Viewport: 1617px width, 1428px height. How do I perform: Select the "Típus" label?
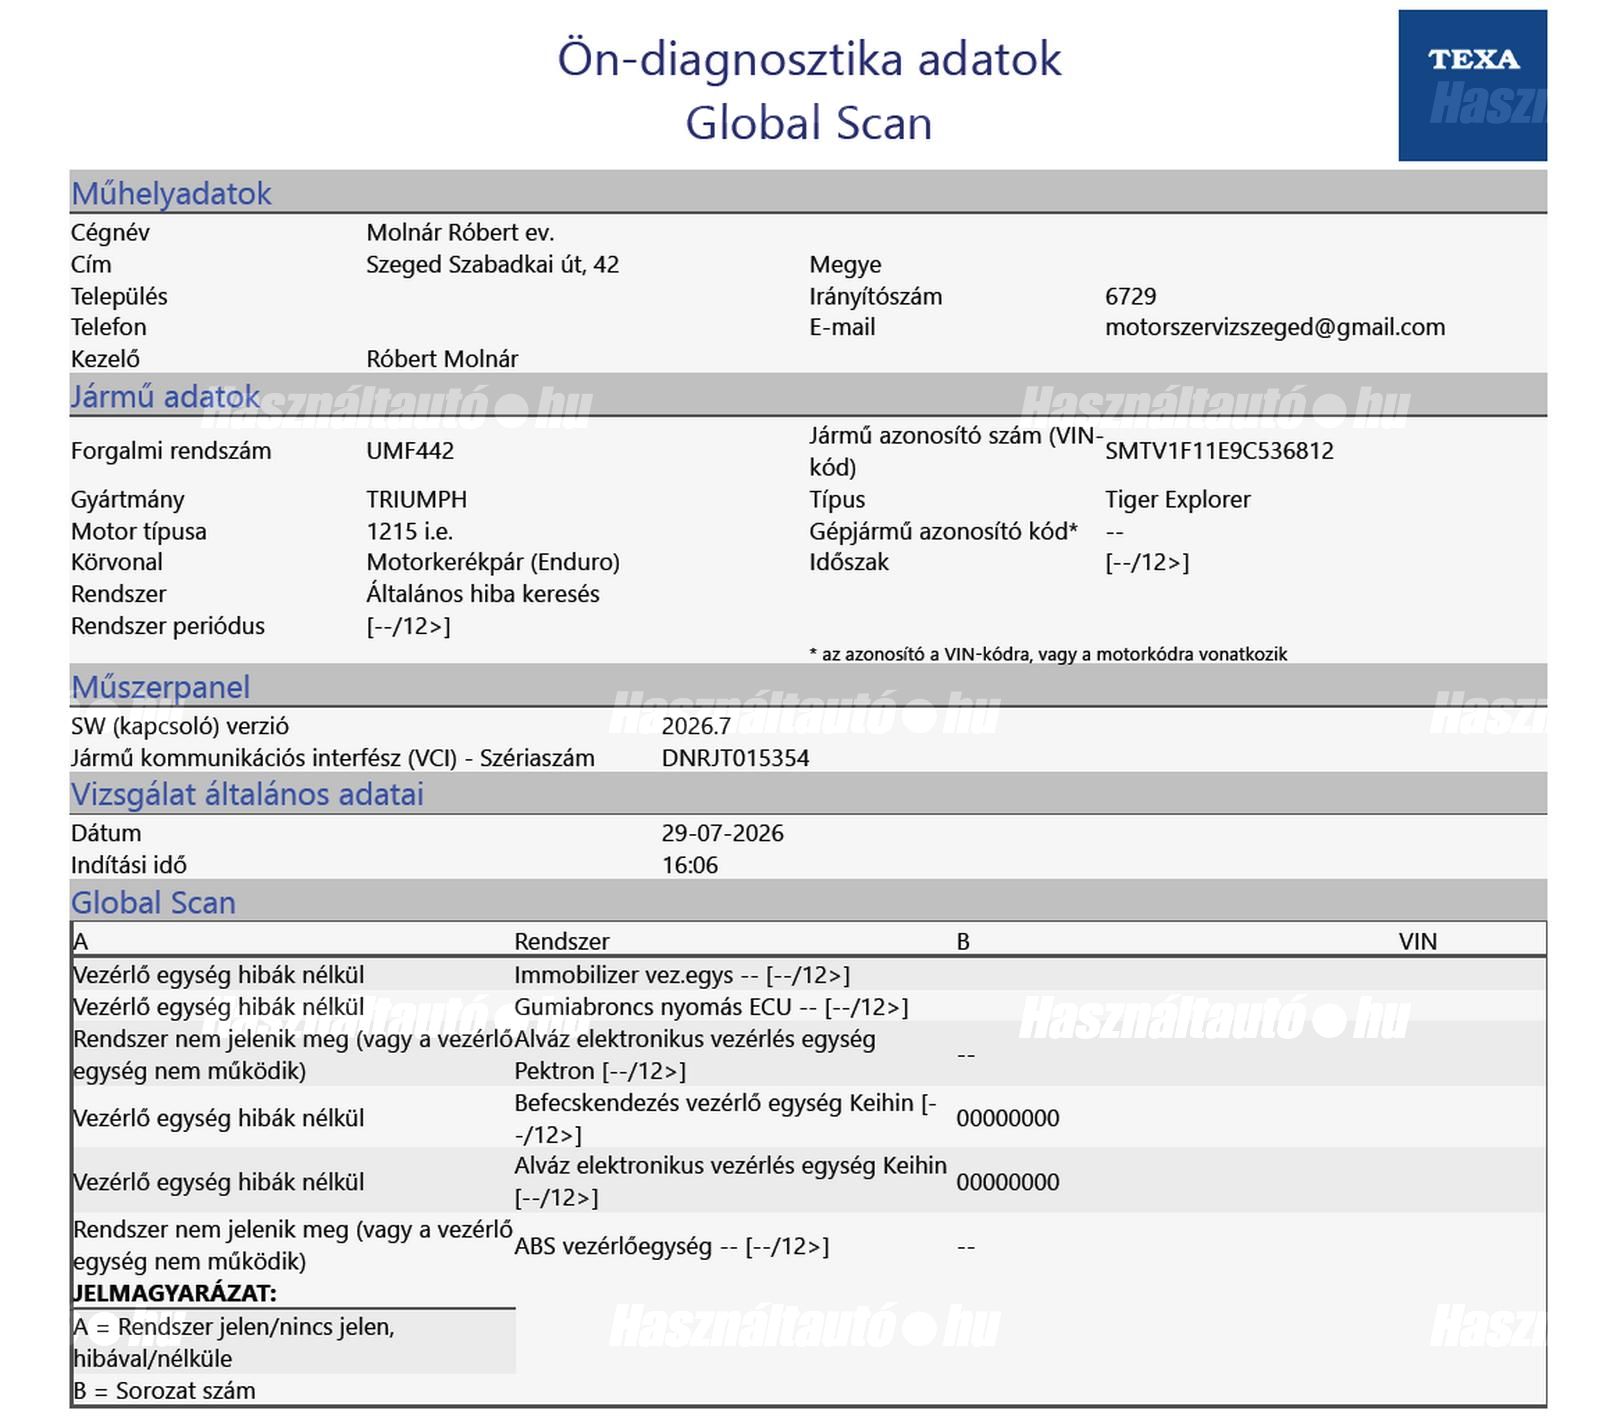click(837, 500)
